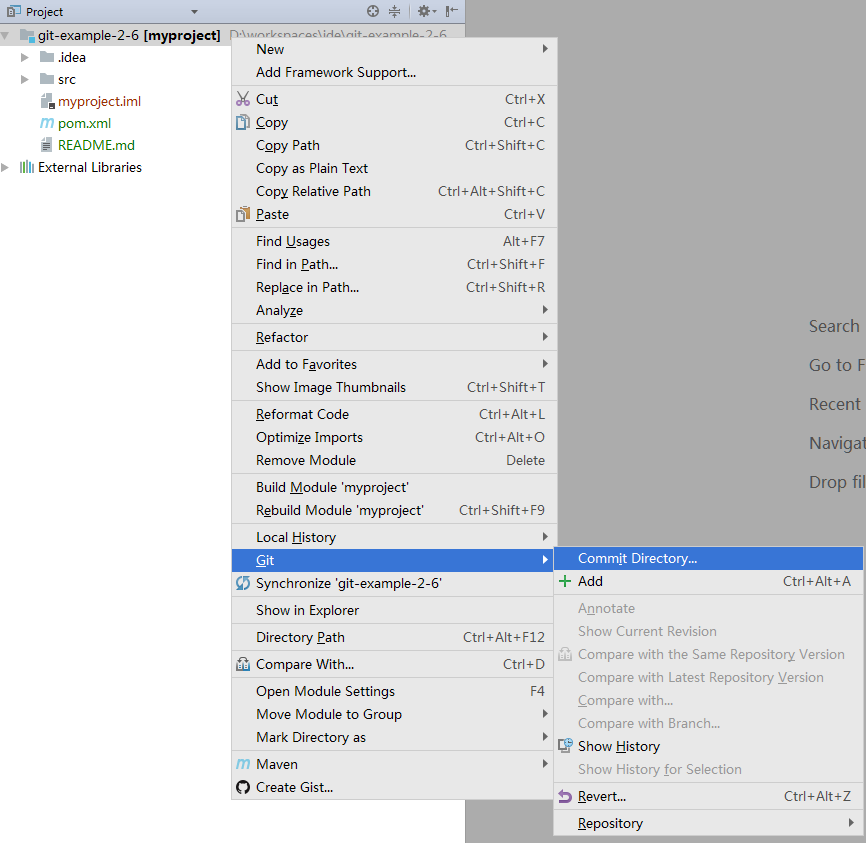866x843 pixels.
Task: Expand the .idea folder
Action: 24,57
